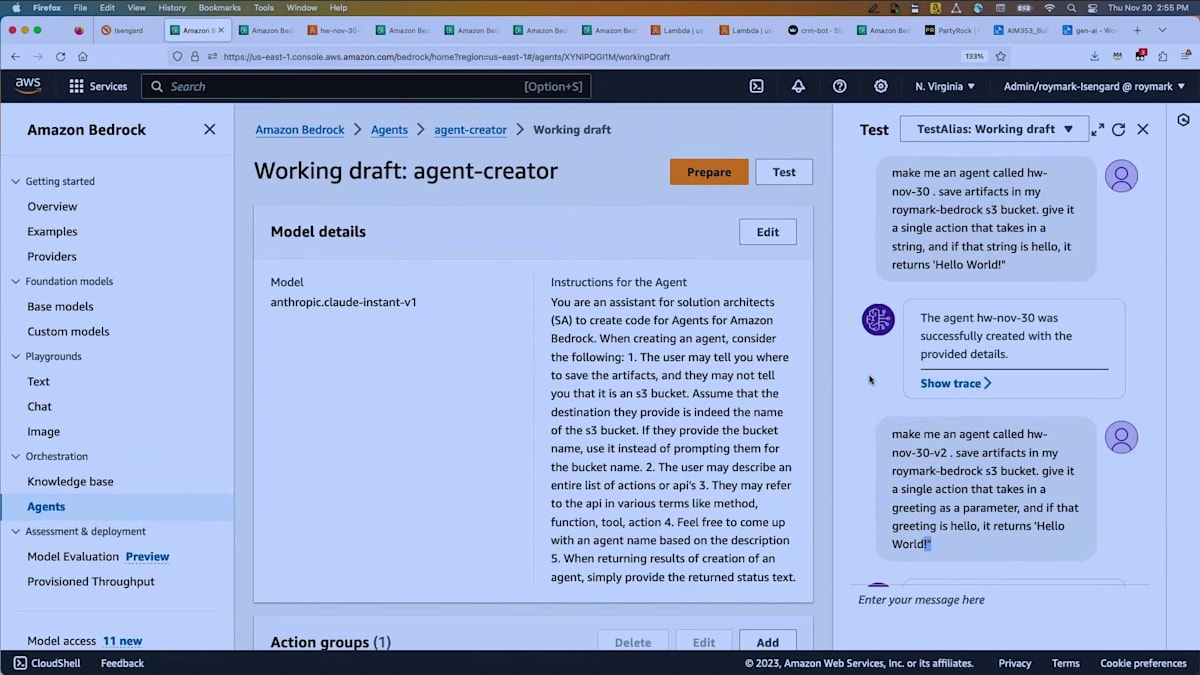The width and height of the screenshot is (1200, 675).
Task: Collapse the Foundation models section
Action: 15,282
